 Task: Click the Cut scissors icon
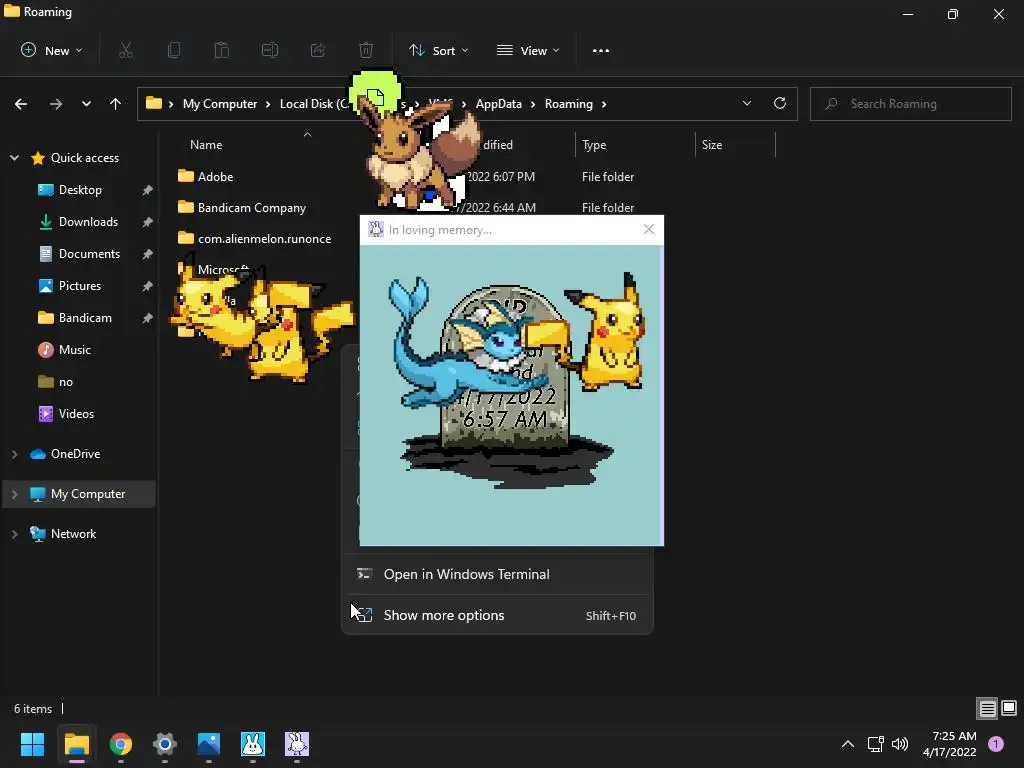[126, 50]
